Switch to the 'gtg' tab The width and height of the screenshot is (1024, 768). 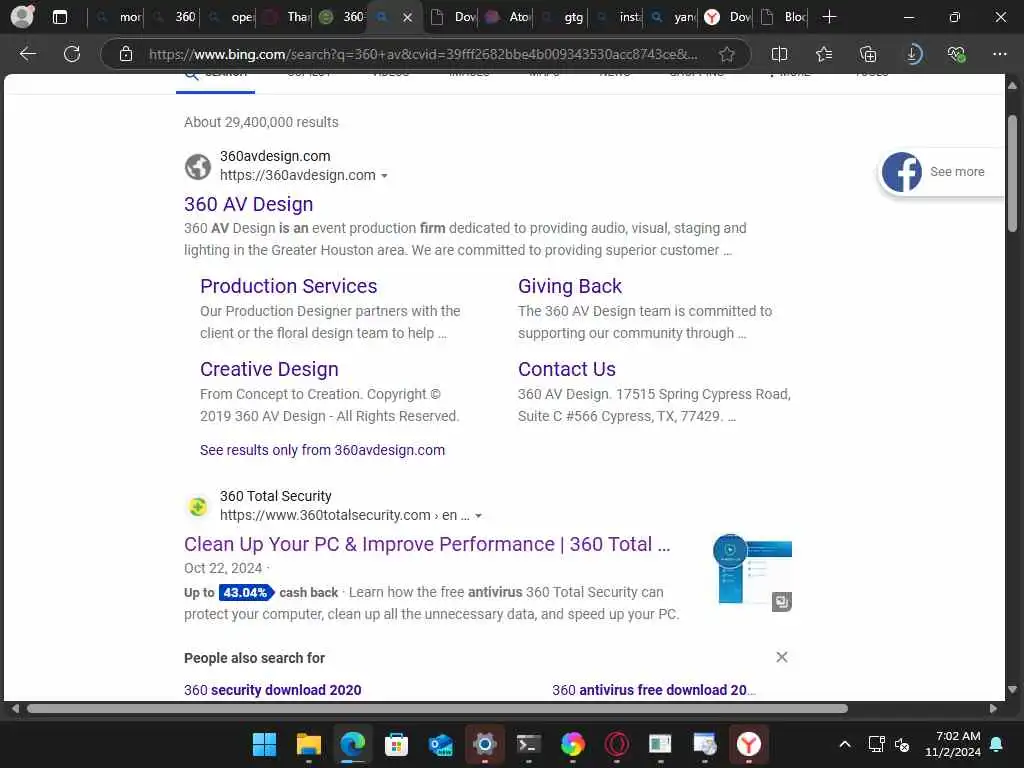pyautogui.click(x=566, y=17)
